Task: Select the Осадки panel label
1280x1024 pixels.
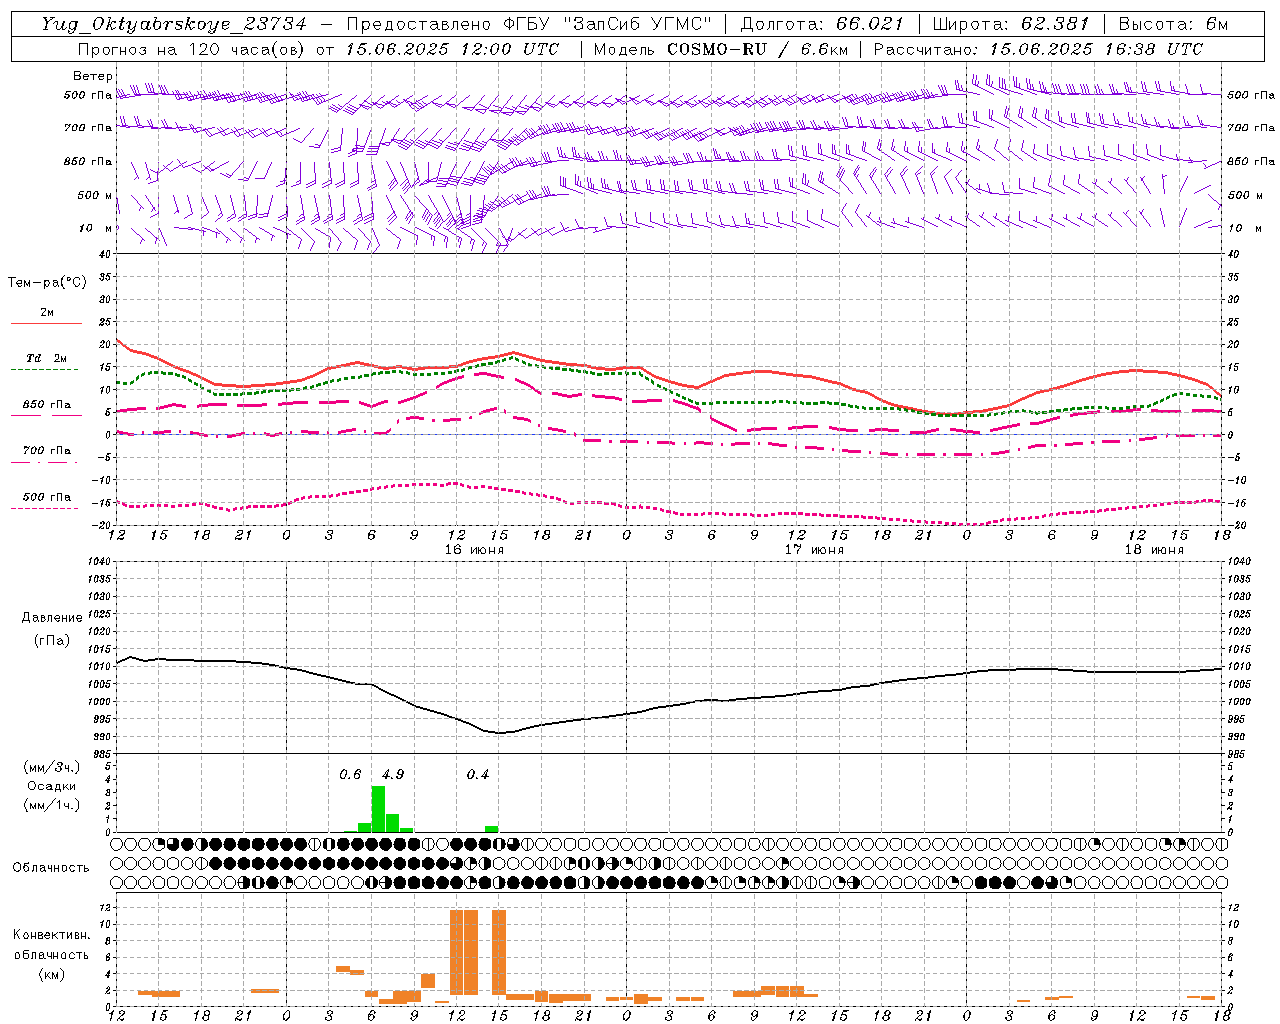Action: pyautogui.click(x=52, y=786)
